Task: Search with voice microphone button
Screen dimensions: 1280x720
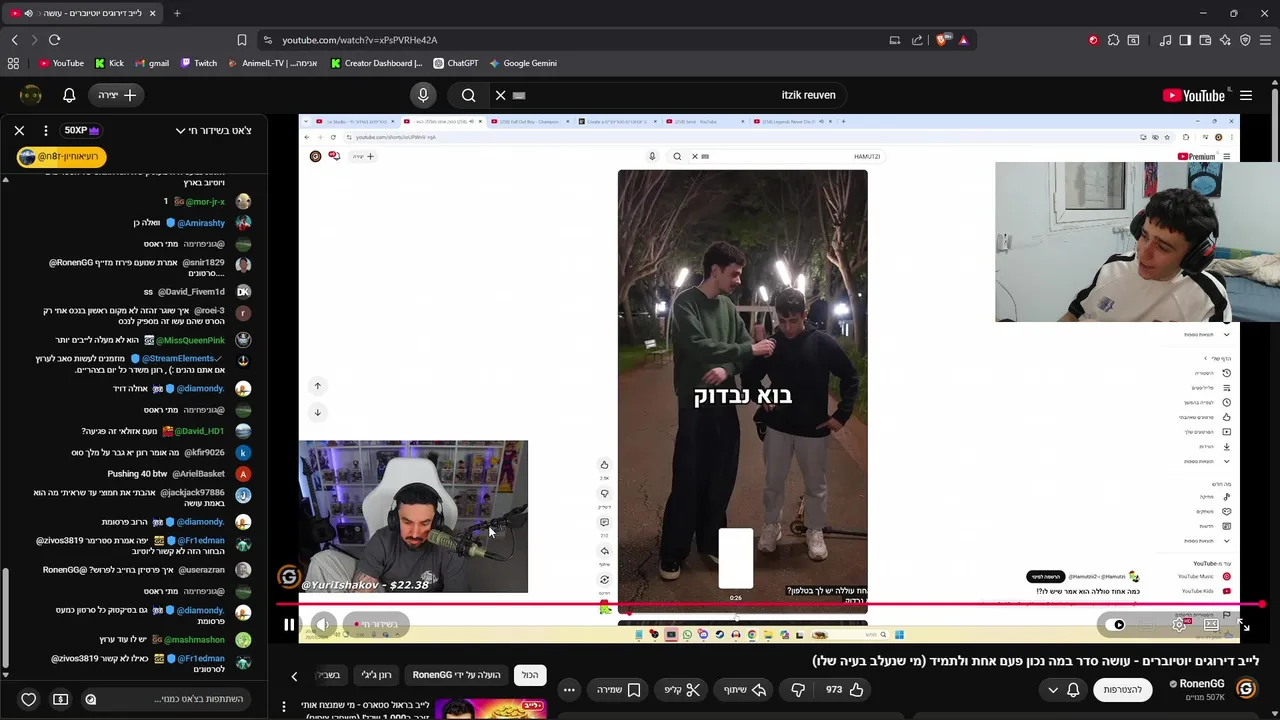Action: pyautogui.click(x=423, y=95)
